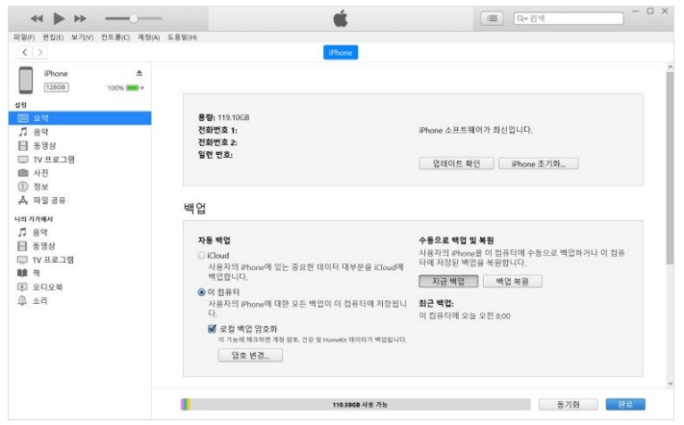The height and width of the screenshot is (425, 684).
Task: Open 오디오북 (Audiobooks) under 나의 기기에서
Action: pyautogui.click(x=47, y=287)
